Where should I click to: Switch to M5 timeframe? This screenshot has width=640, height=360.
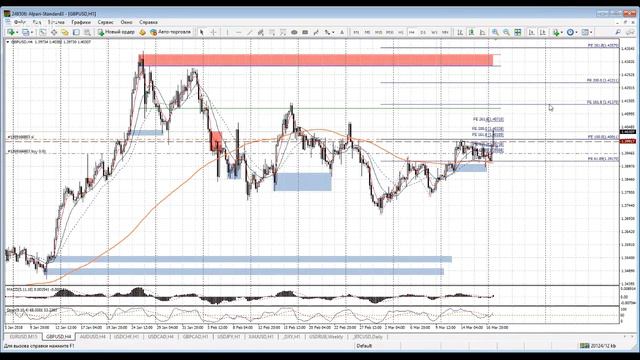coord(367,32)
